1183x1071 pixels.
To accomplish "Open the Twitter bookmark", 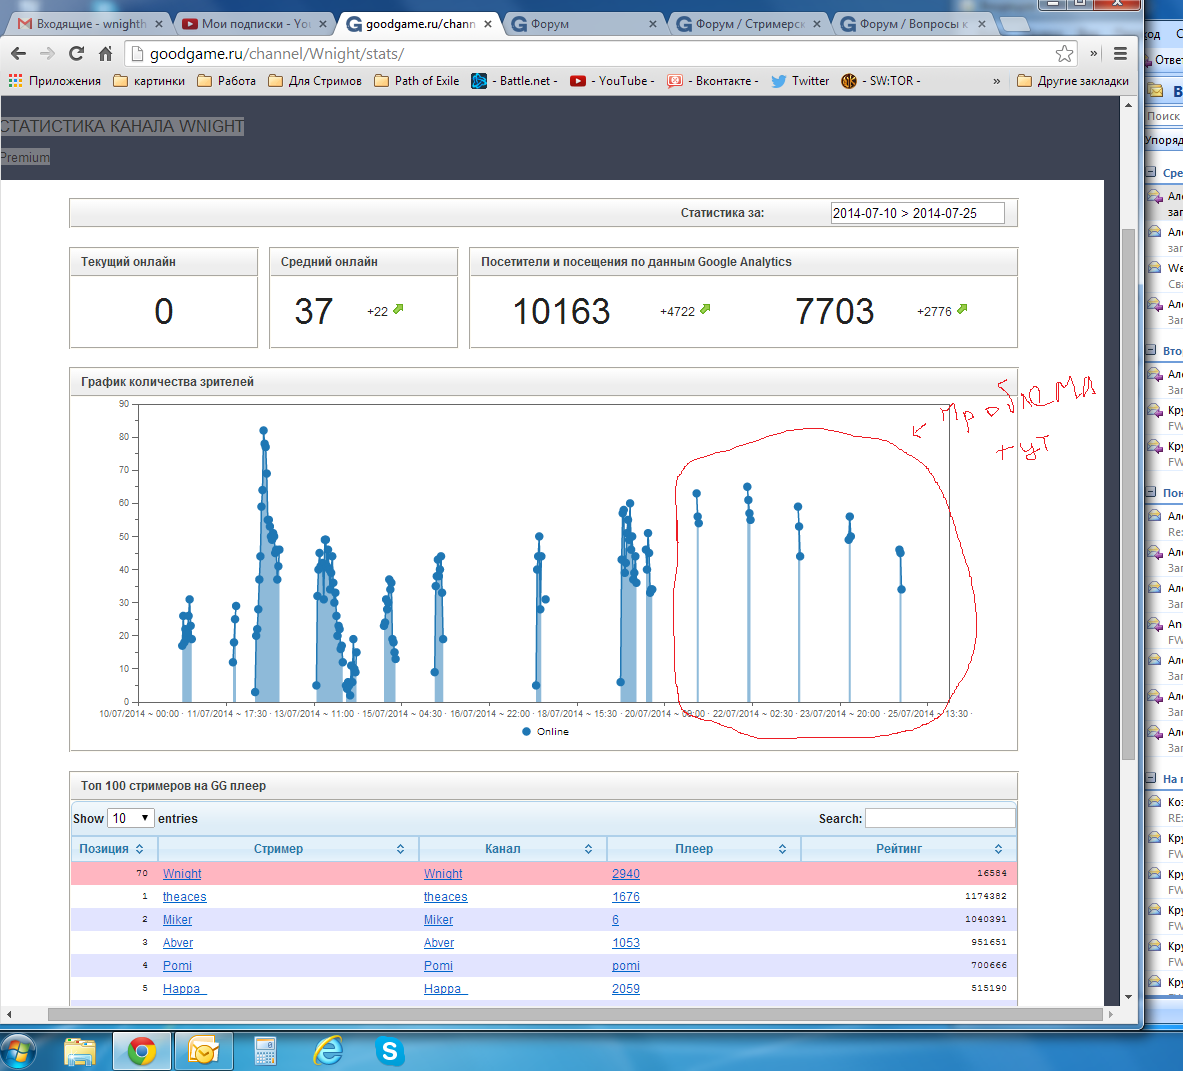I will pos(800,81).
